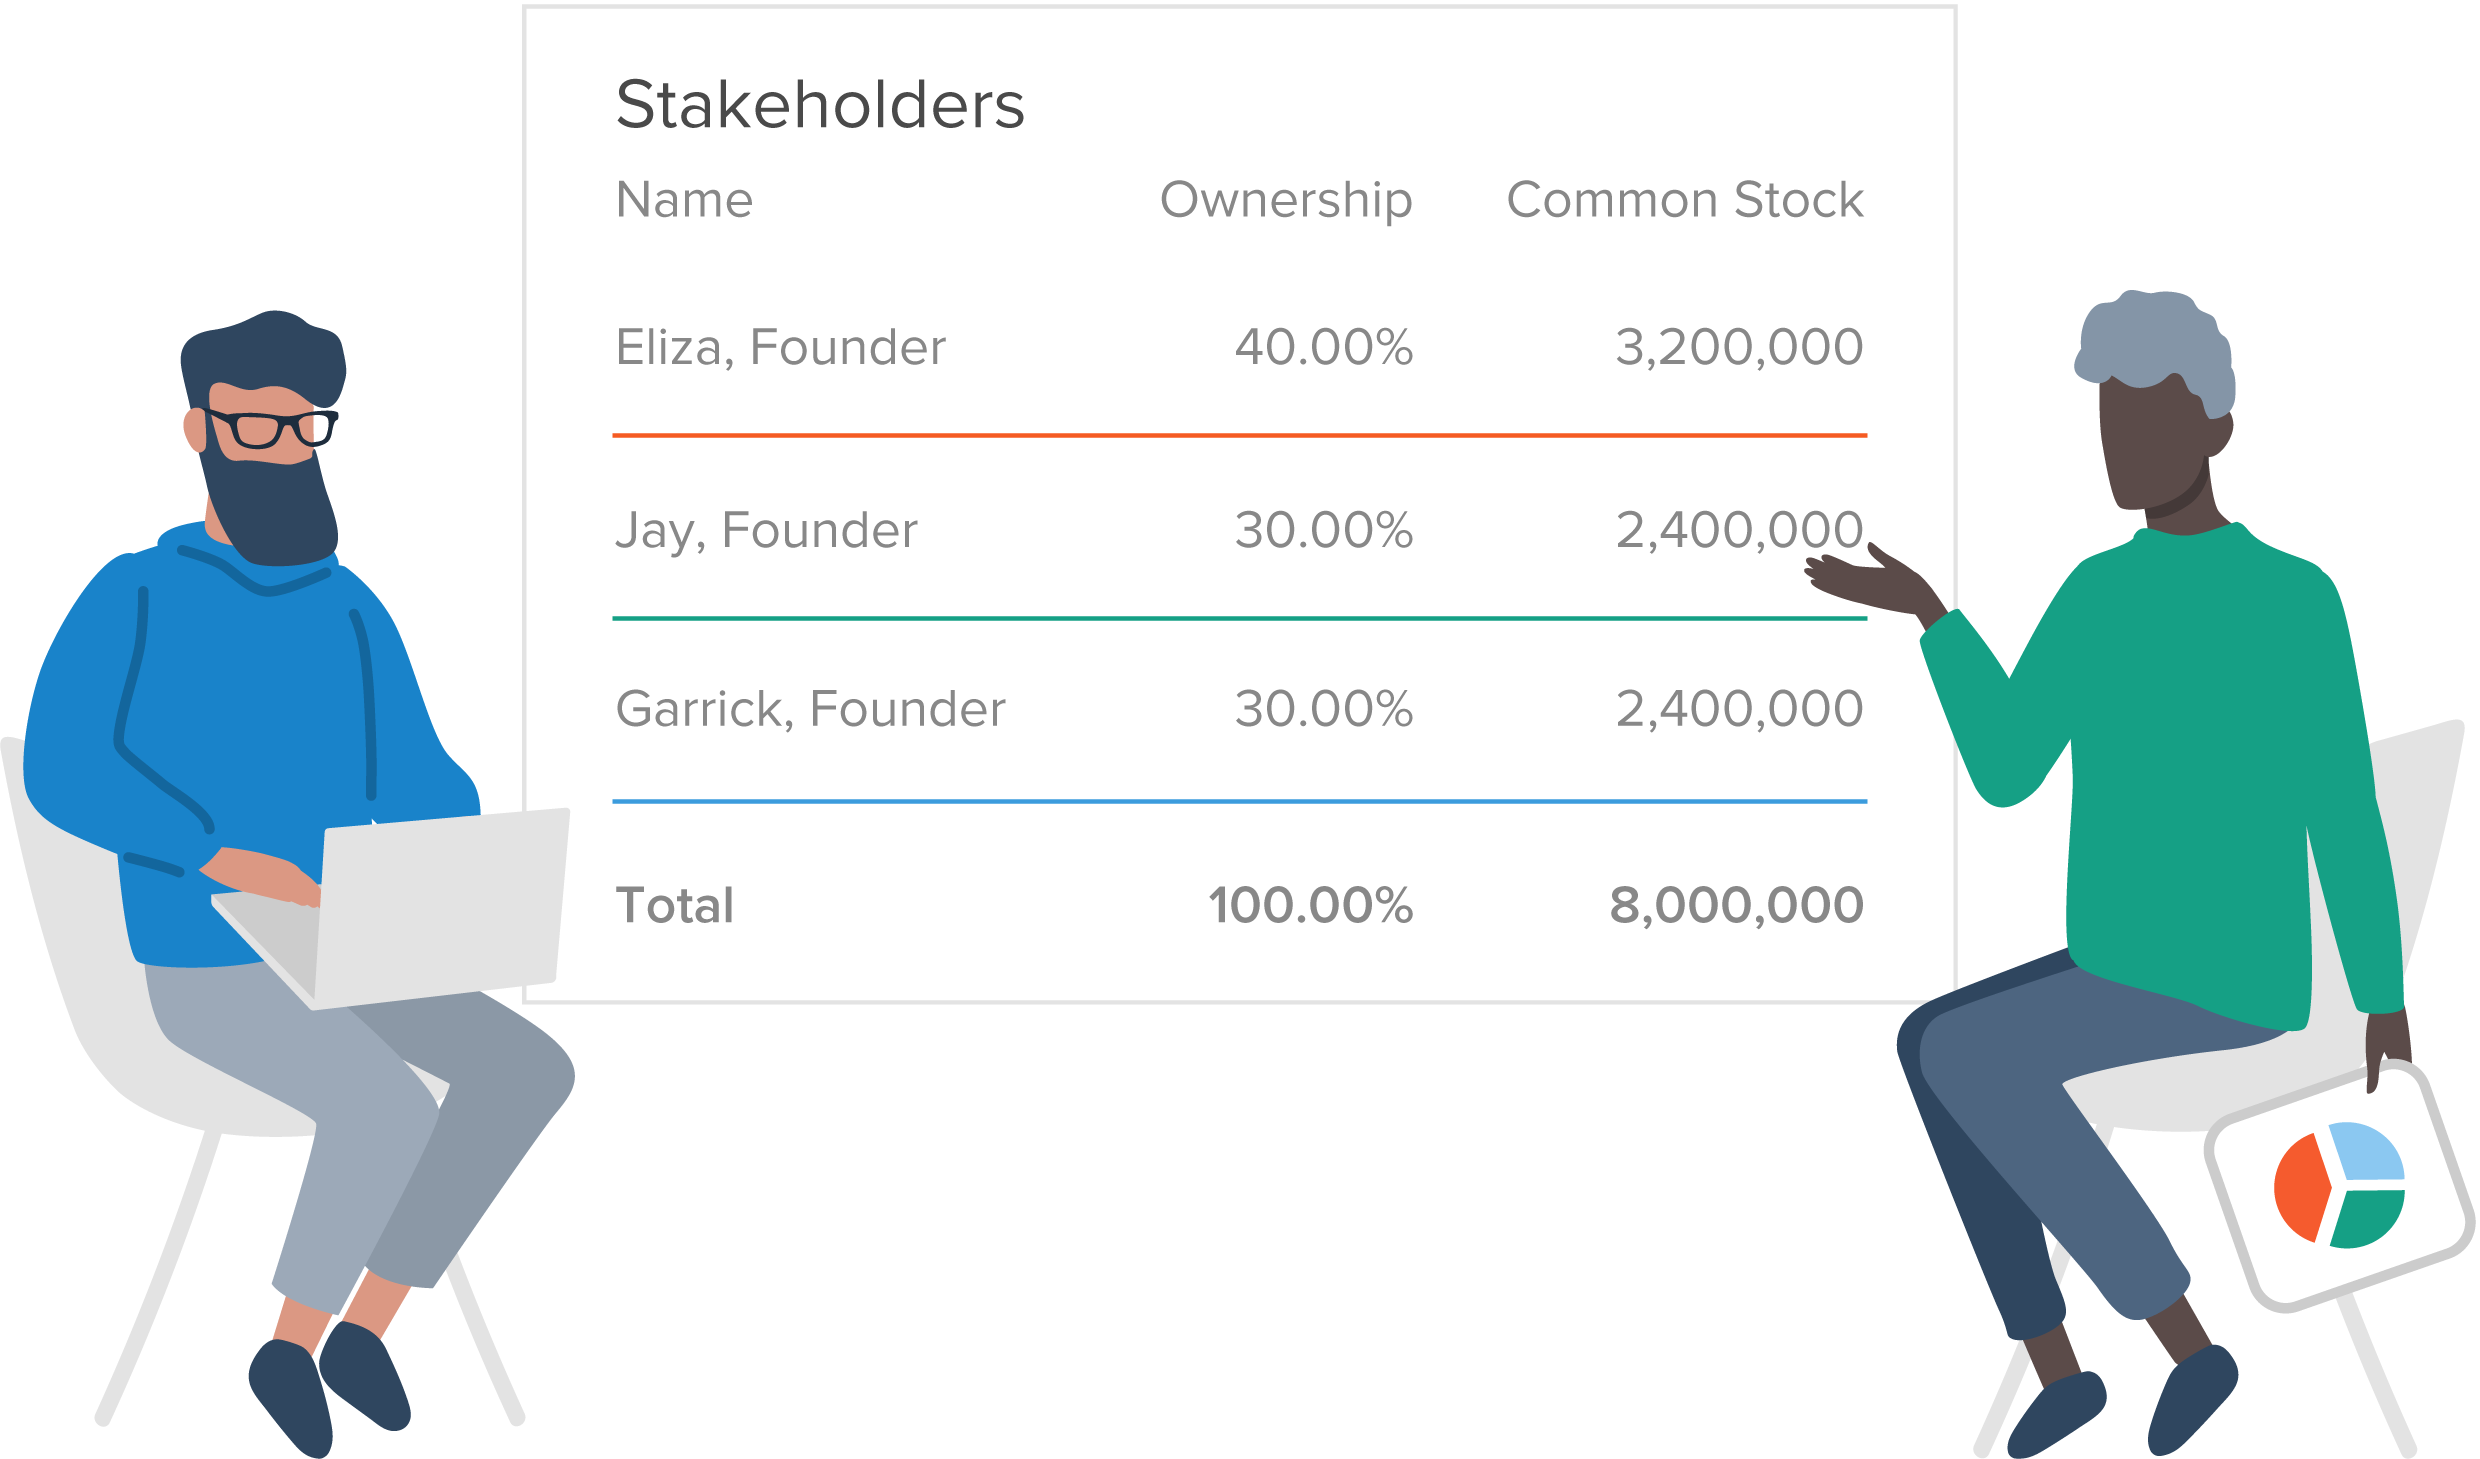Open the Jay, Founder row

coord(1240,529)
